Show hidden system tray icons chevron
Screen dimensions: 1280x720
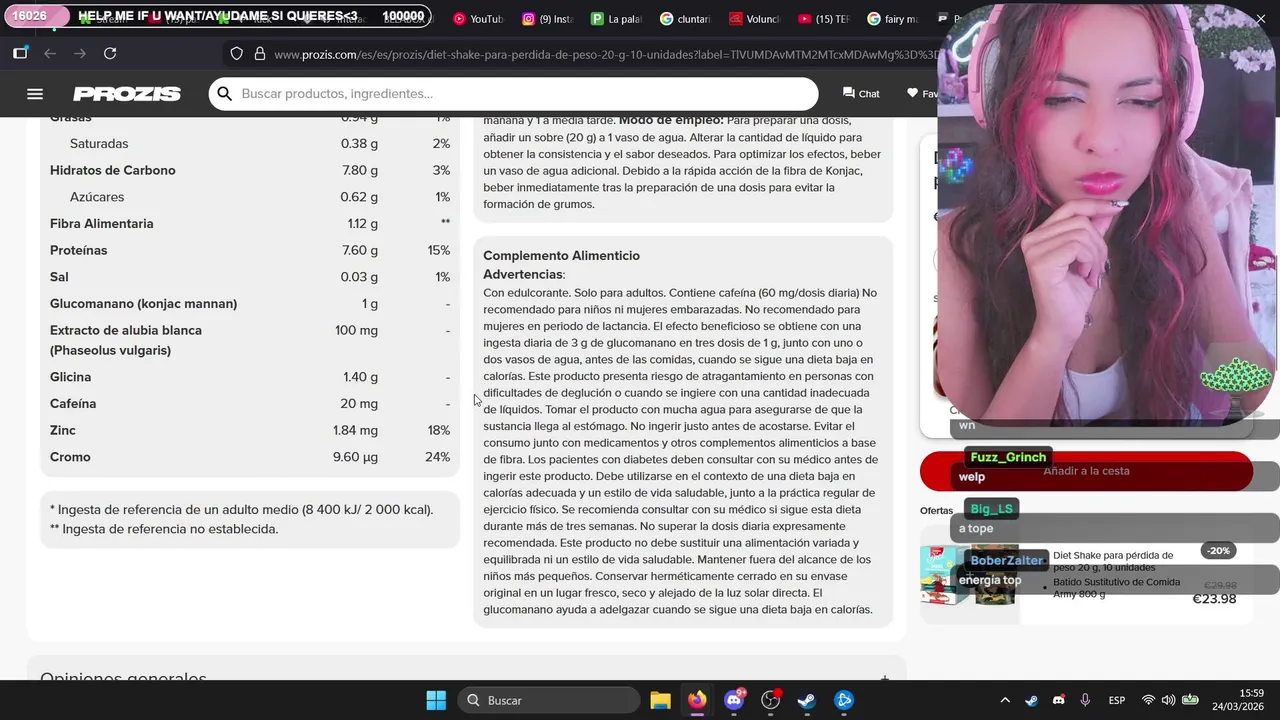pos(1005,700)
